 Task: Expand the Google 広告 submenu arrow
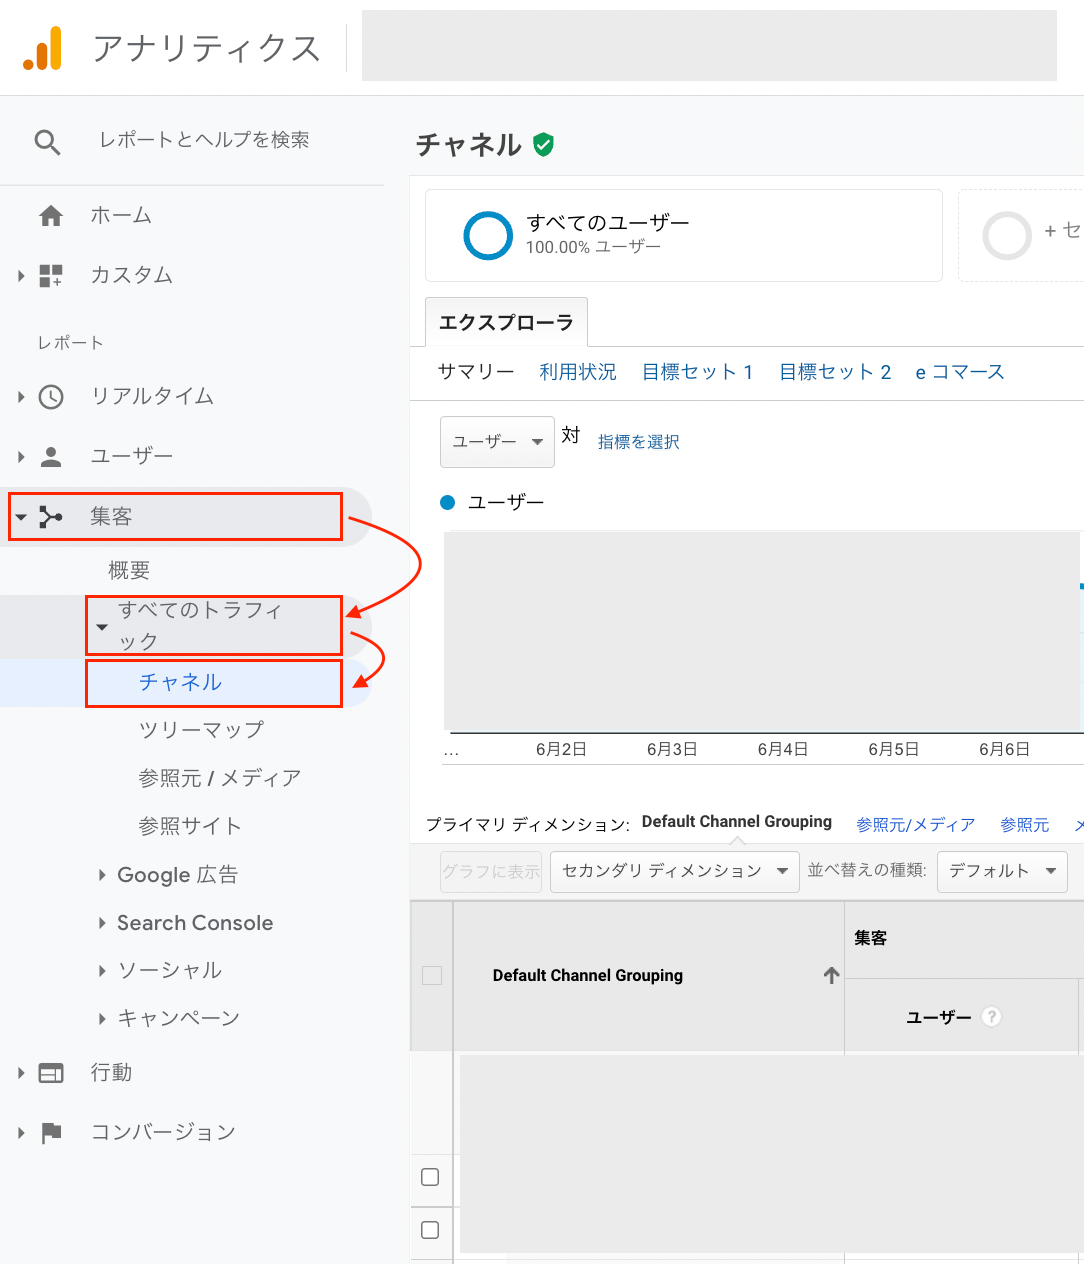[x=101, y=875]
